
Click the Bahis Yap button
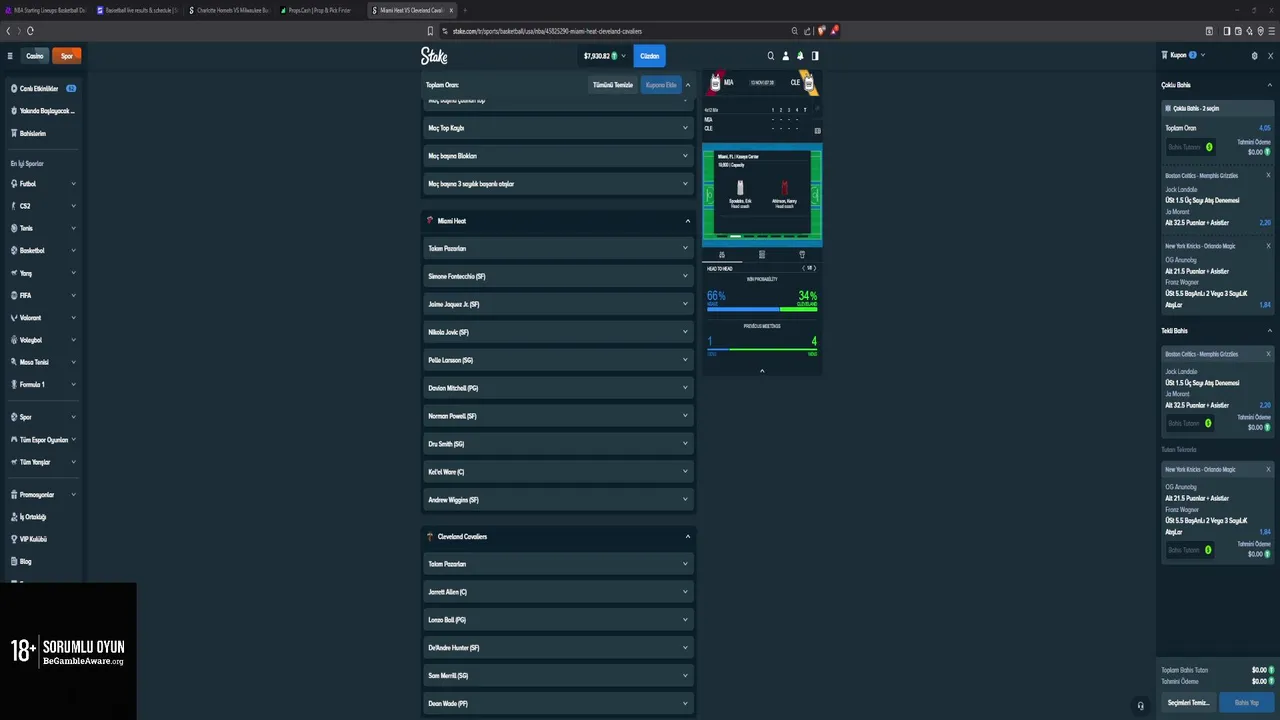(1247, 703)
